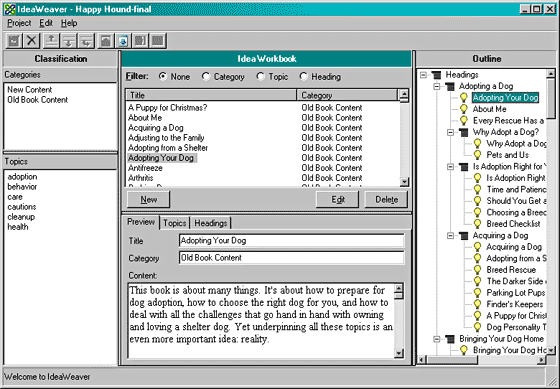560x389 pixels.
Task: Click the New button
Action: coord(149,199)
